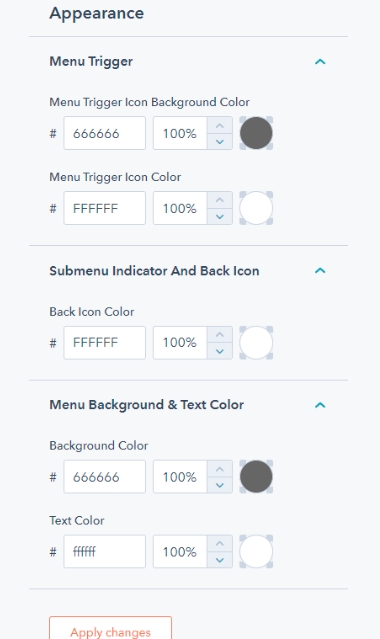The height and width of the screenshot is (639, 380).
Task: Collapse the Menu Trigger section
Action: tap(320, 62)
